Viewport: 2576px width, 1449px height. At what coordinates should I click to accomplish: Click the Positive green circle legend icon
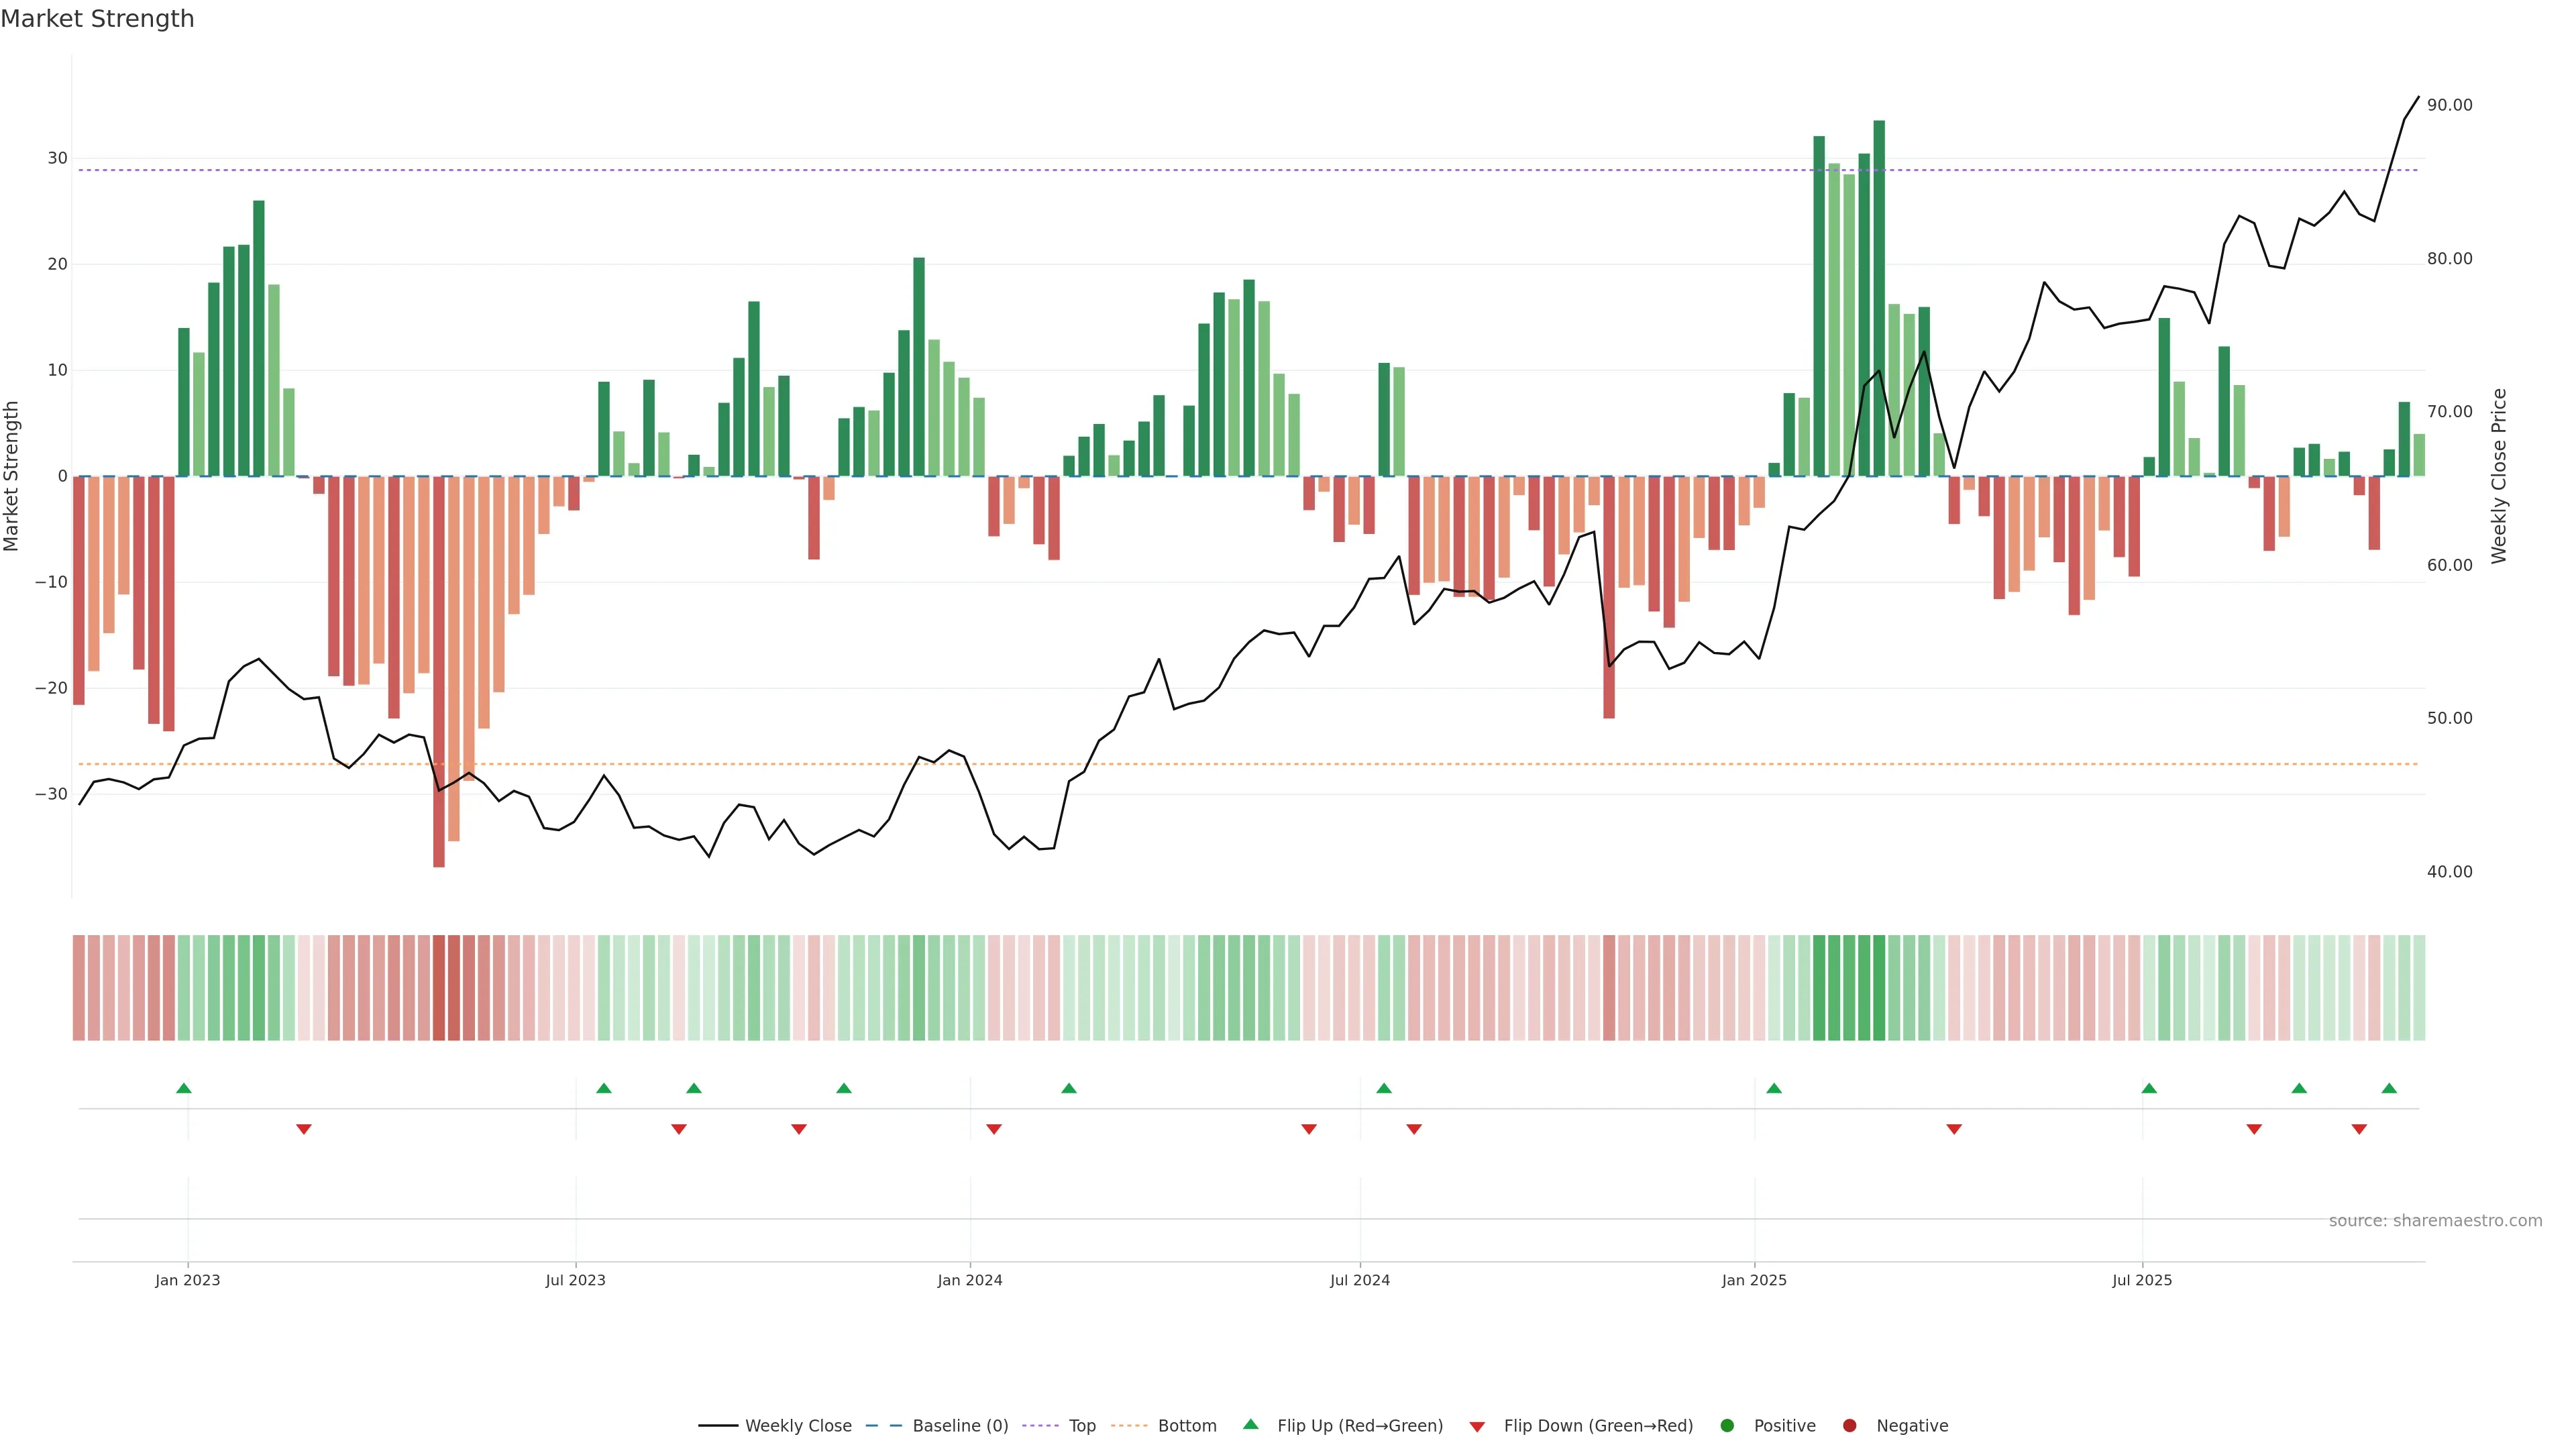coord(1727,1426)
